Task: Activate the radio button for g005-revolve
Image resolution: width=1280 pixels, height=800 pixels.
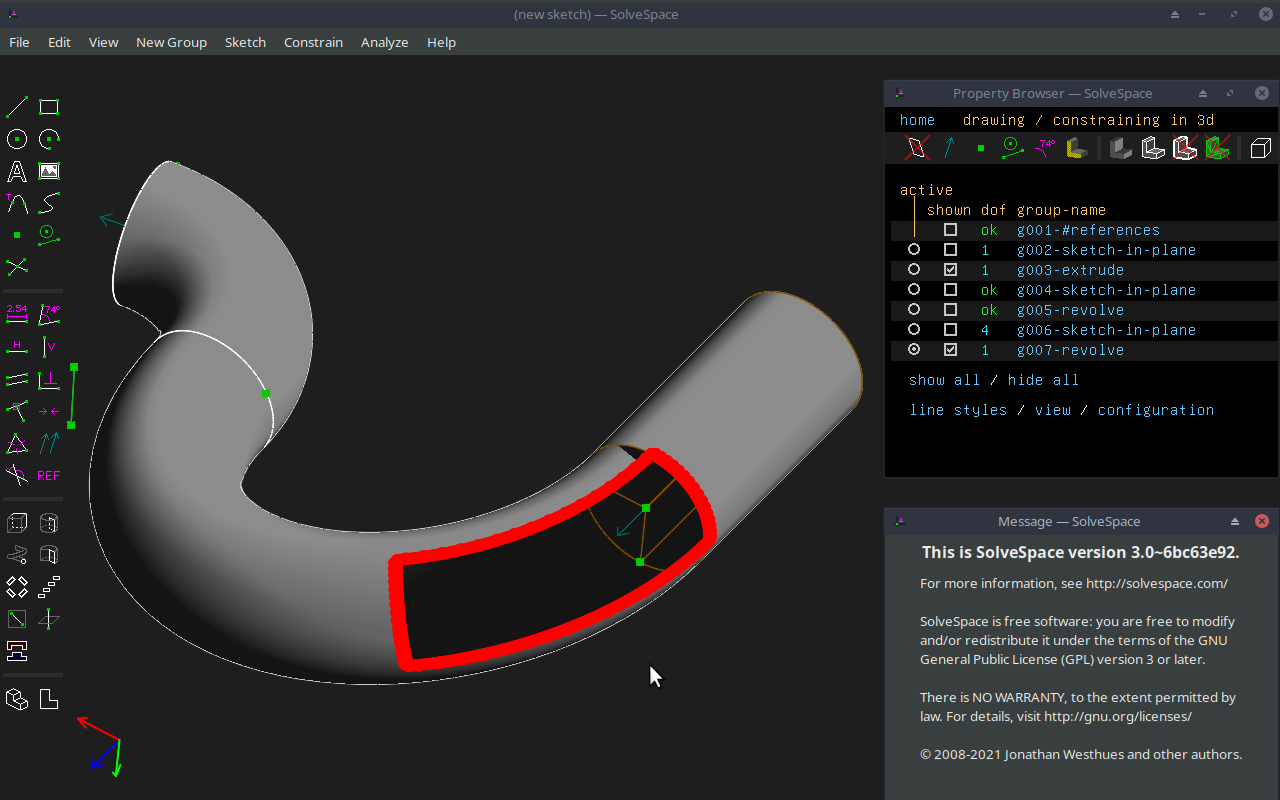Action: pos(914,309)
